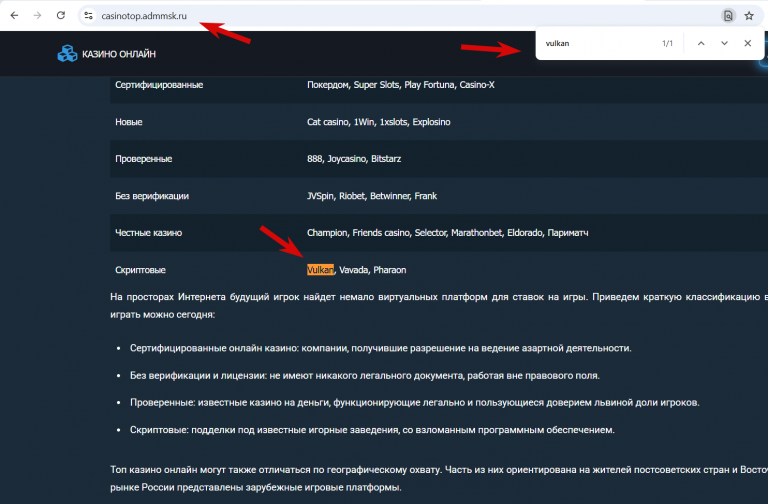Viewport: 768px width, 504px height.
Task: Open site information icon in address bar
Action: tap(88, 16)
